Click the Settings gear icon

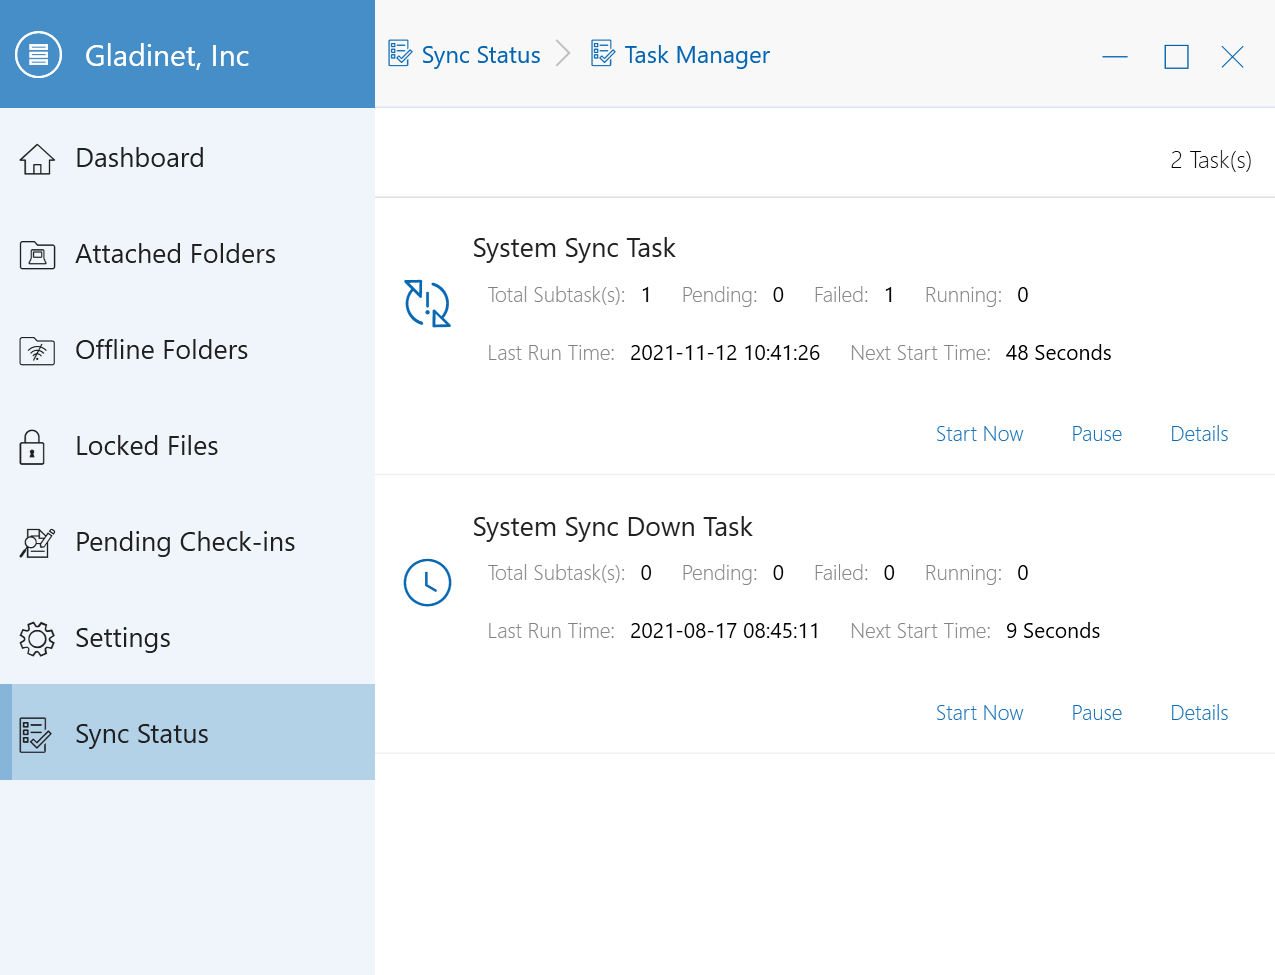click(x=37, y=639)
